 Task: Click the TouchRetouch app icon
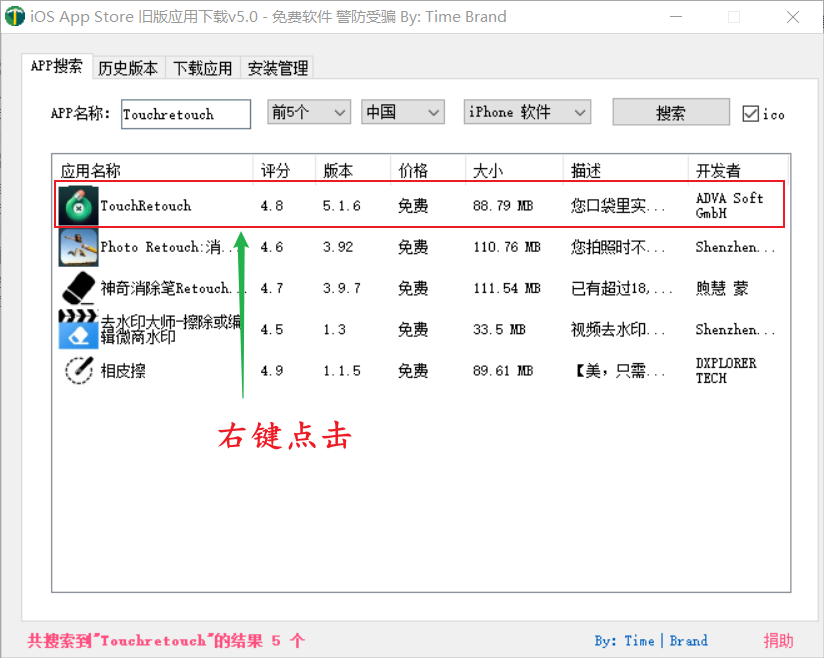click(78, 205)
